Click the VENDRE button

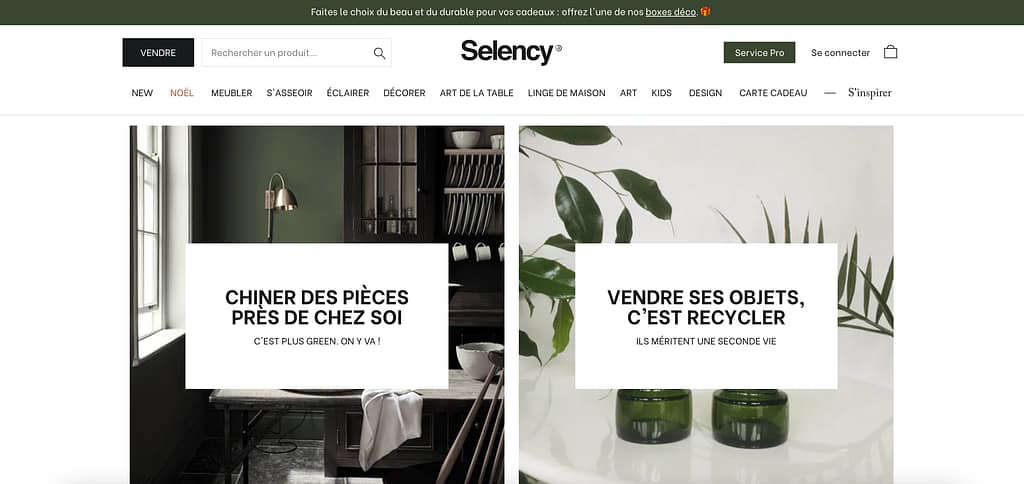click(158, 52)
